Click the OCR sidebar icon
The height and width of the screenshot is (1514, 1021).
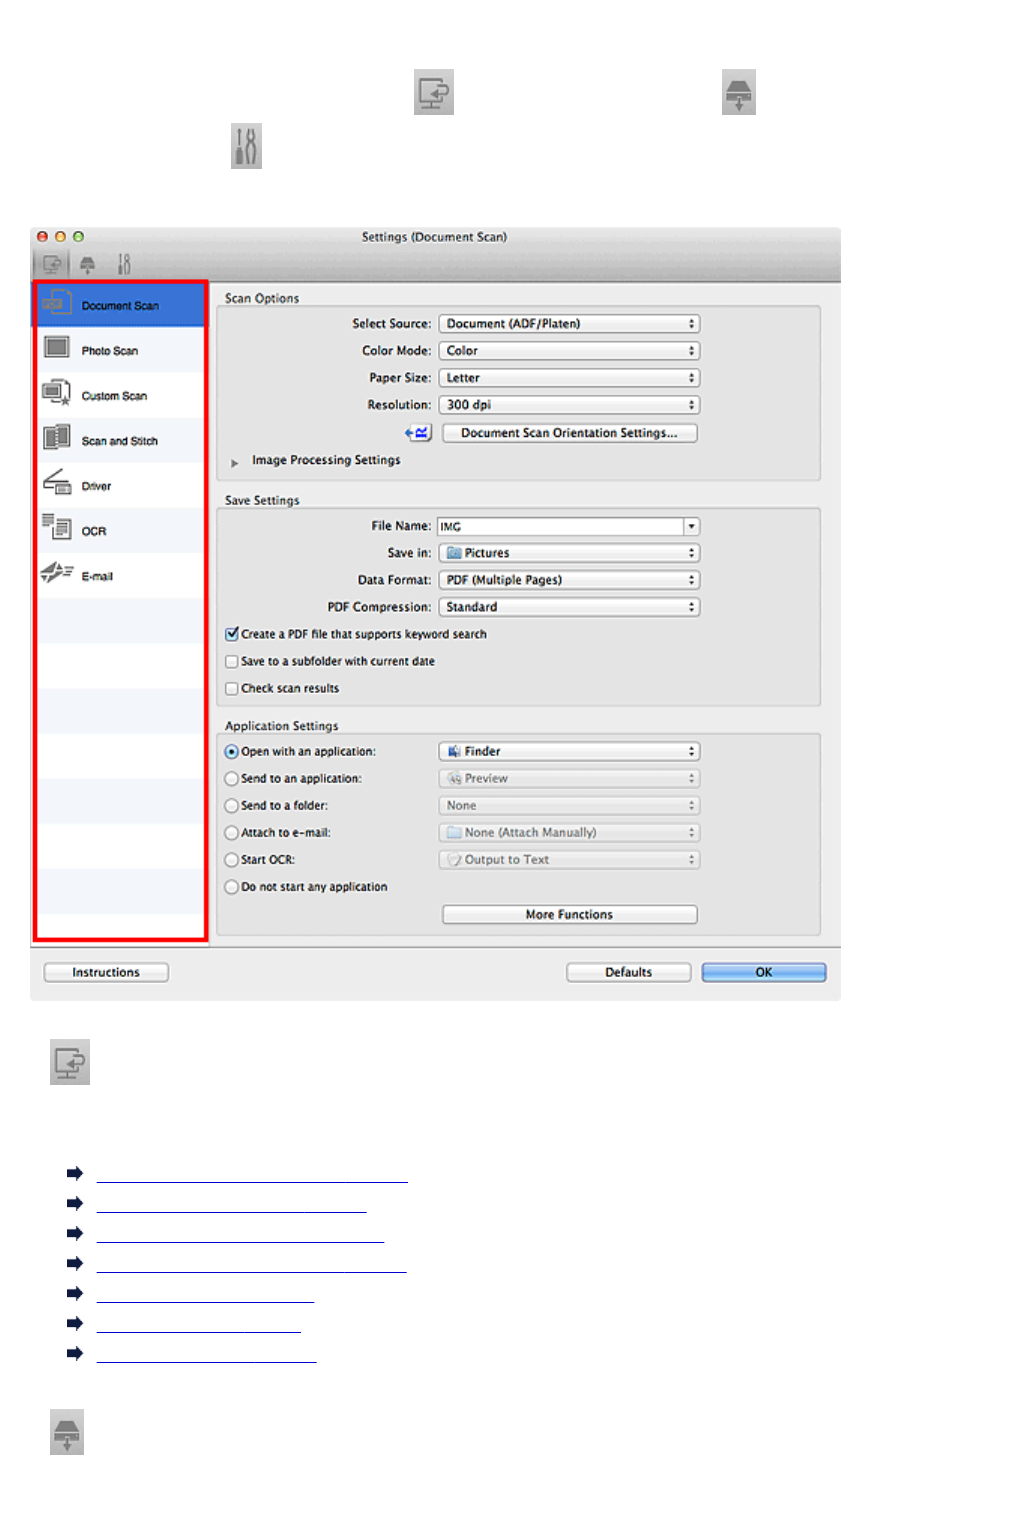56,527
